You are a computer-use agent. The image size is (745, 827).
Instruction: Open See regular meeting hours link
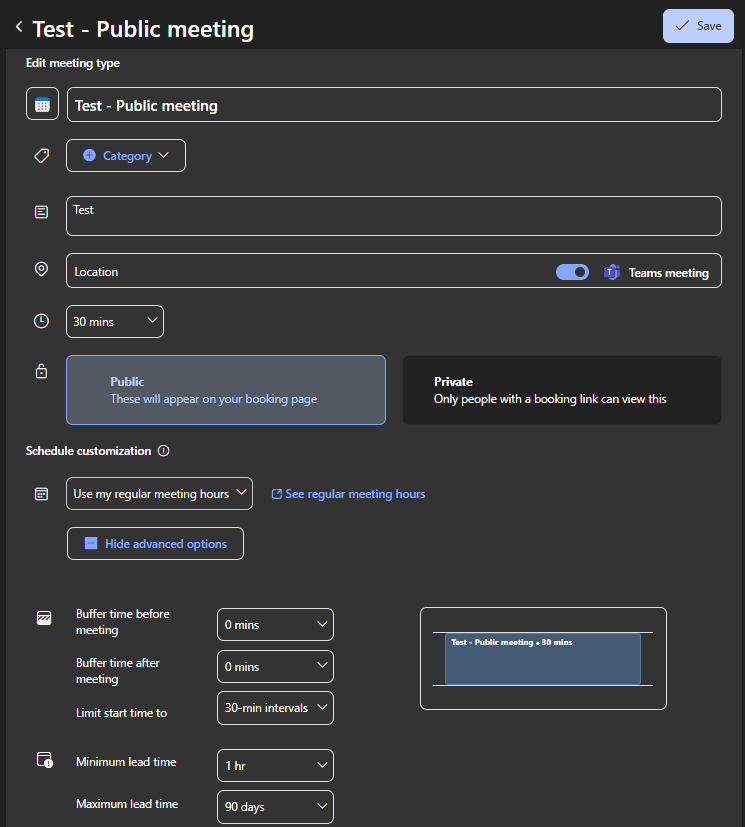[349, 494]
